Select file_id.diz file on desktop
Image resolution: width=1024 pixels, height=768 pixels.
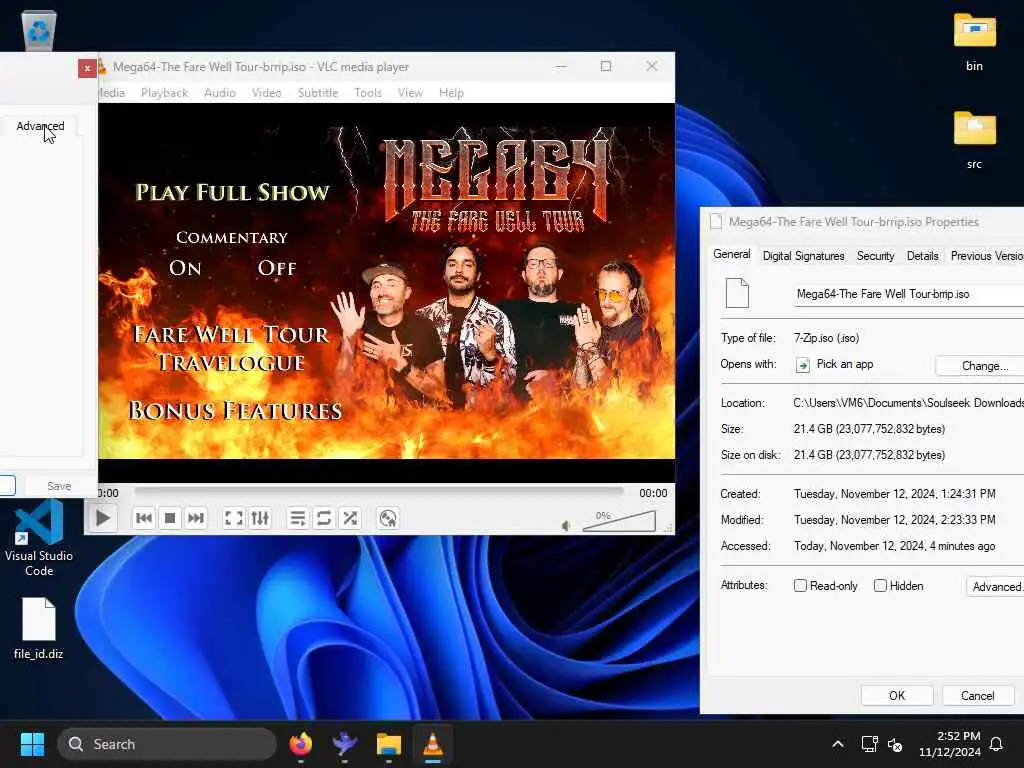39,628
